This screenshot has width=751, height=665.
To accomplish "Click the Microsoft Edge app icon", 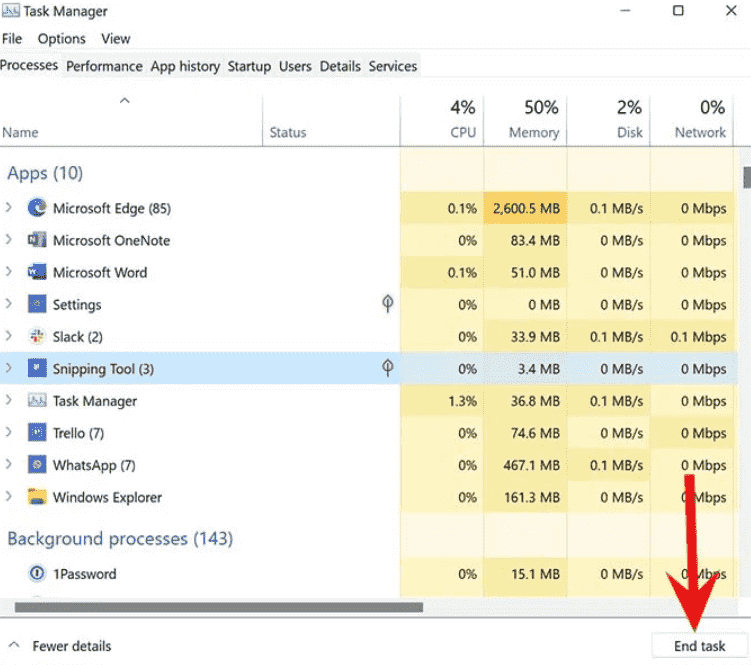I will pos(37,208).
